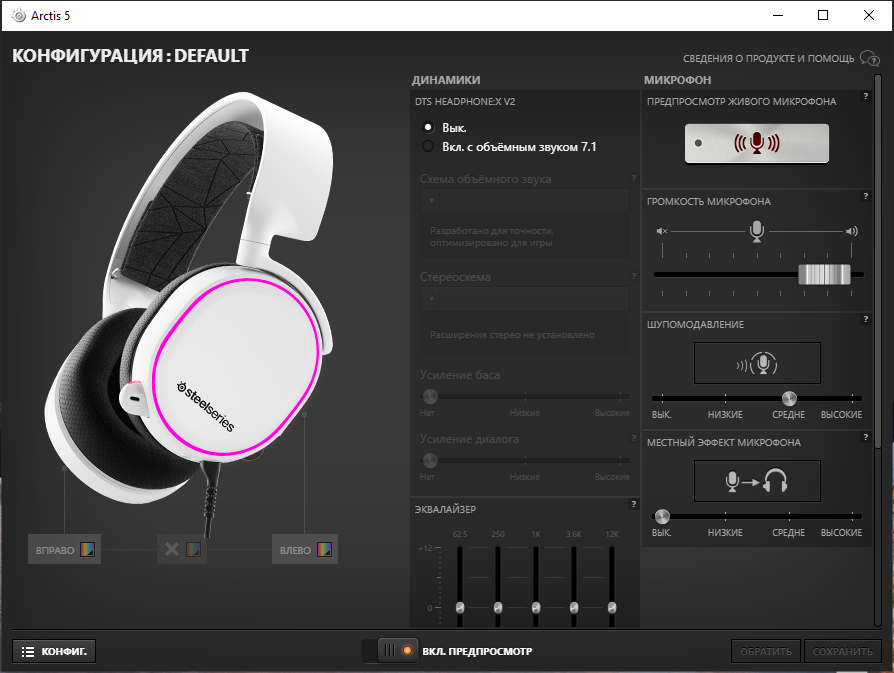Close the Arctis 5 window
The height and width of the screenshot is (673, 894).
(869, 15)
